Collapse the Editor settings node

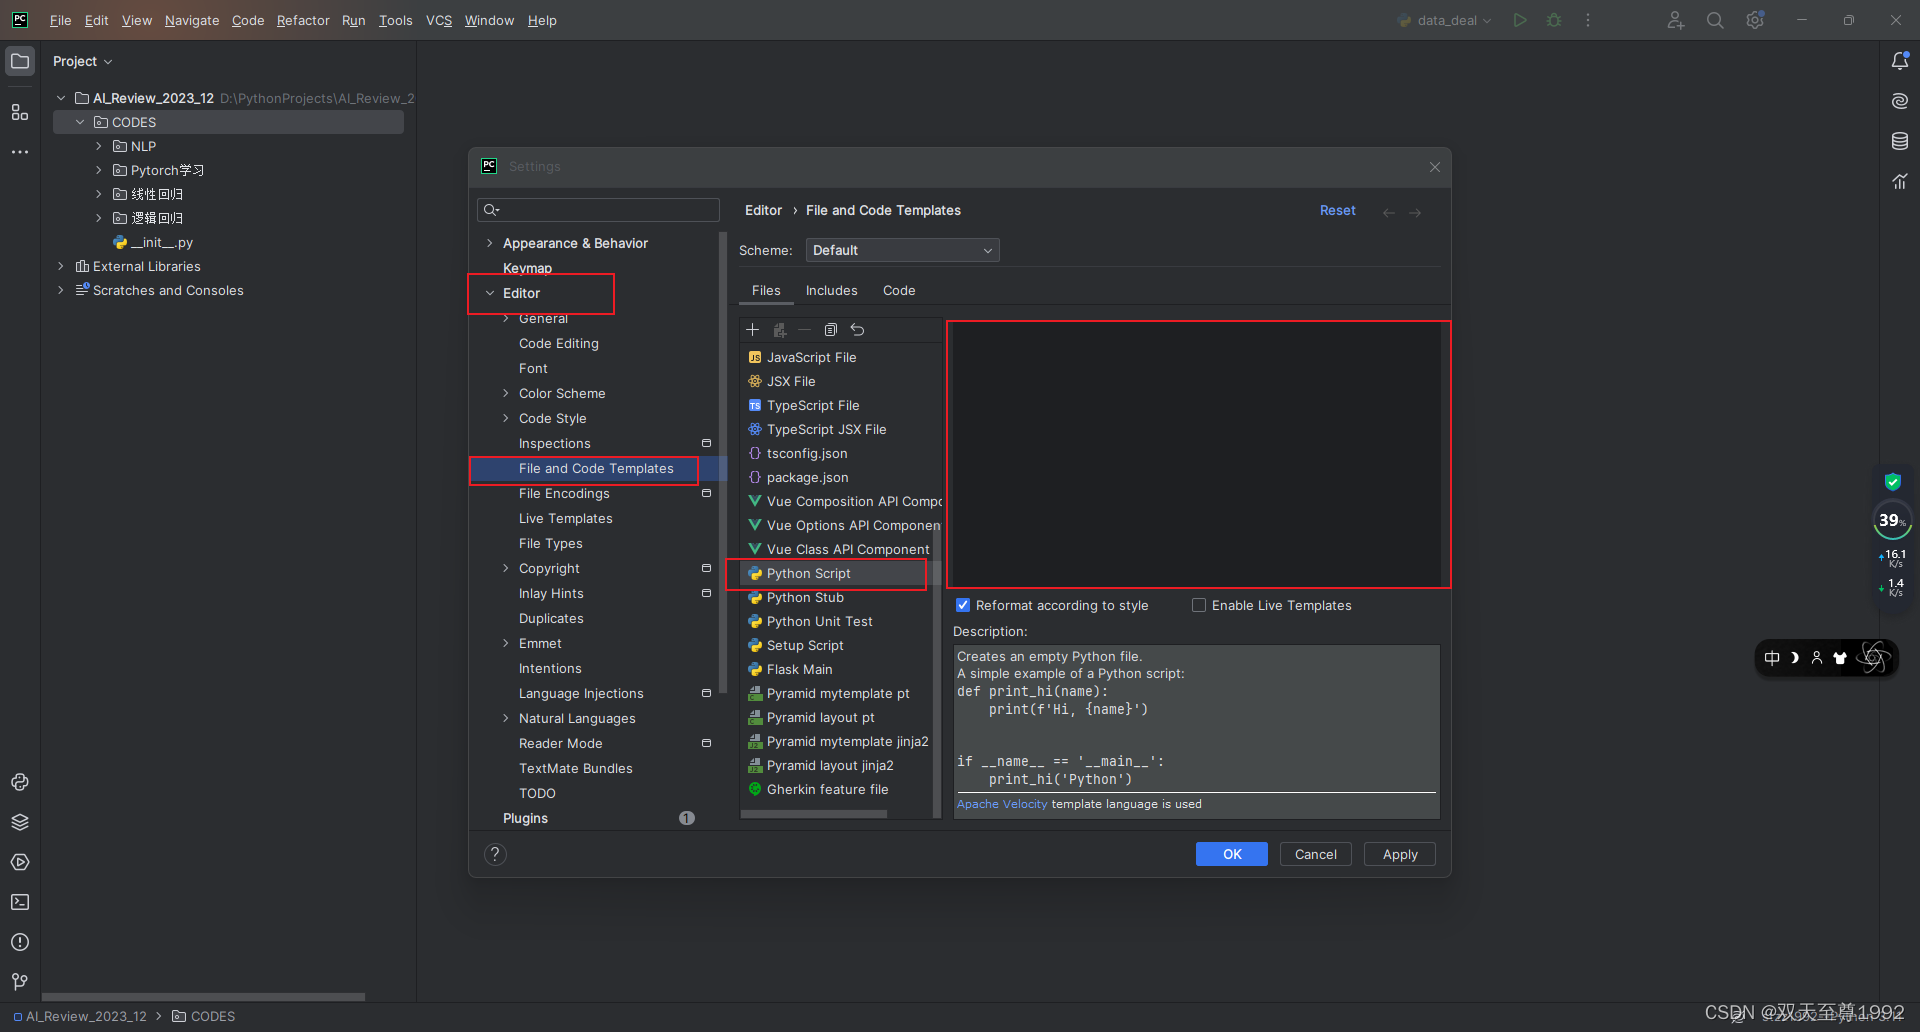(489, 293)
